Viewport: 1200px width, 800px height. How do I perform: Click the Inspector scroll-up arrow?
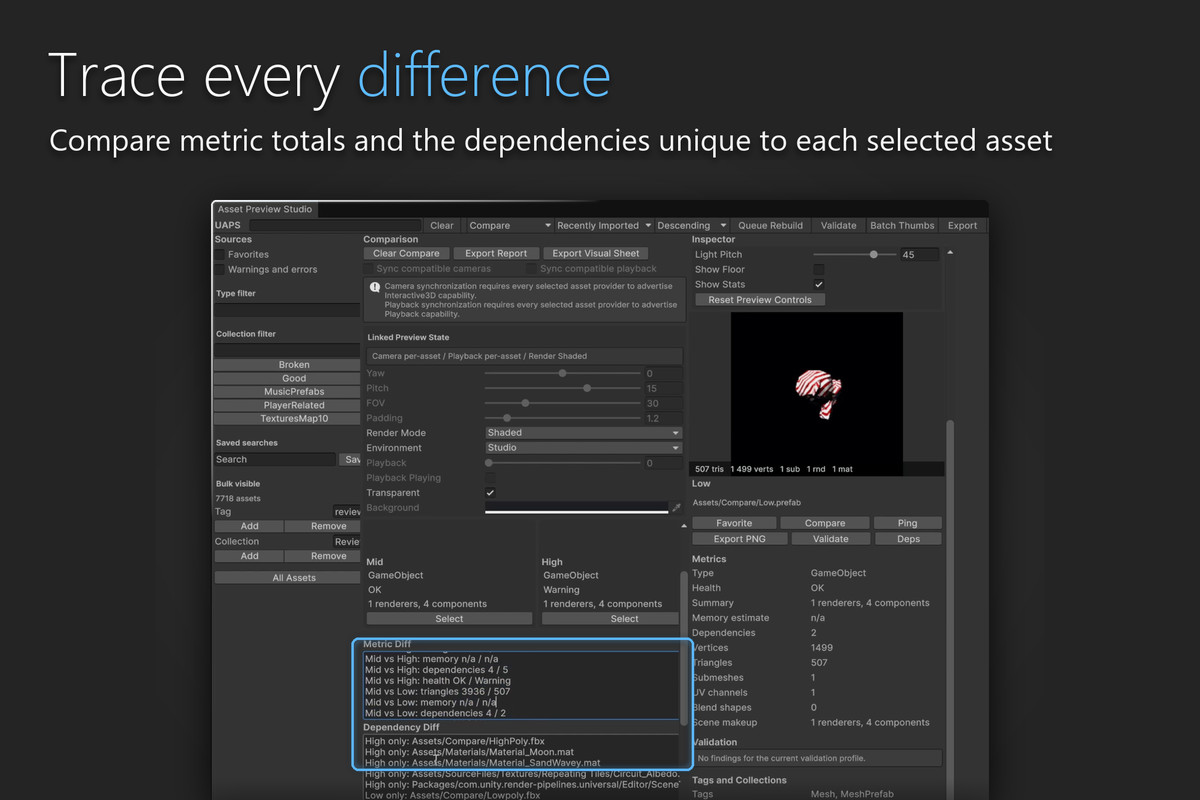[949, 253]
